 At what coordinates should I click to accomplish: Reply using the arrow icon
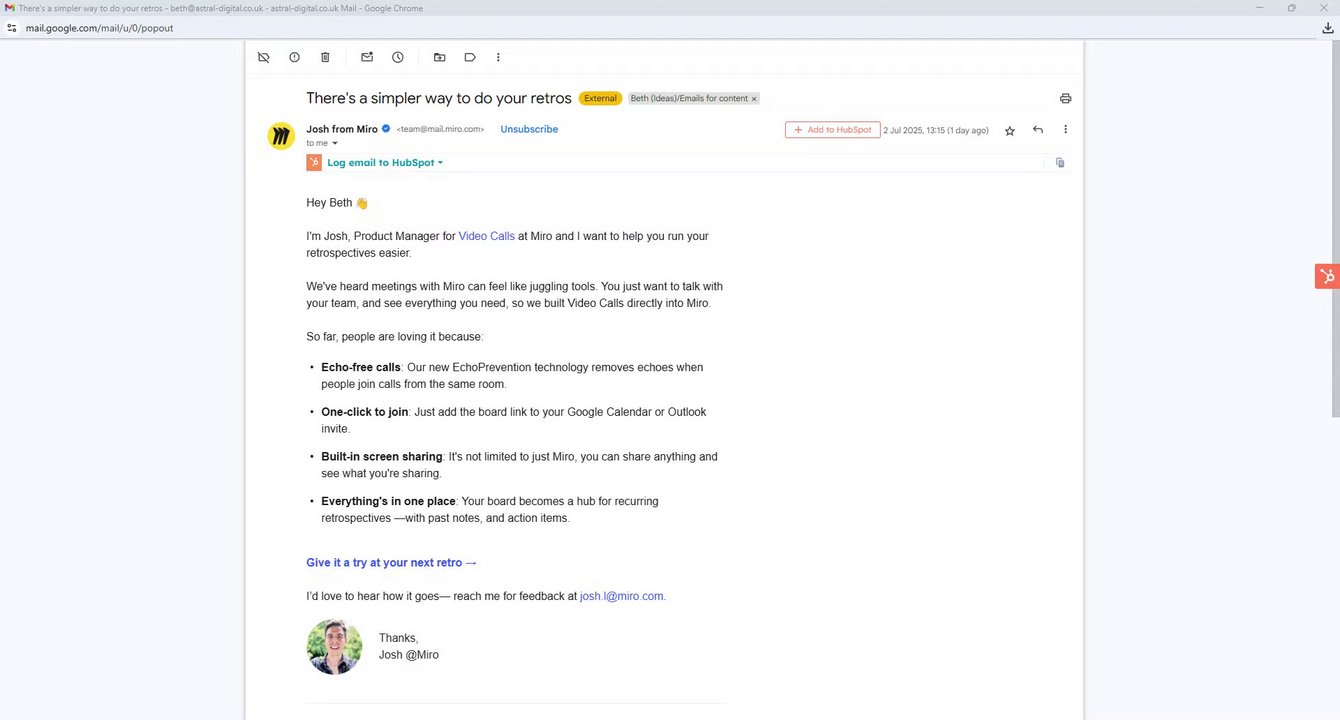point(1038,130)
